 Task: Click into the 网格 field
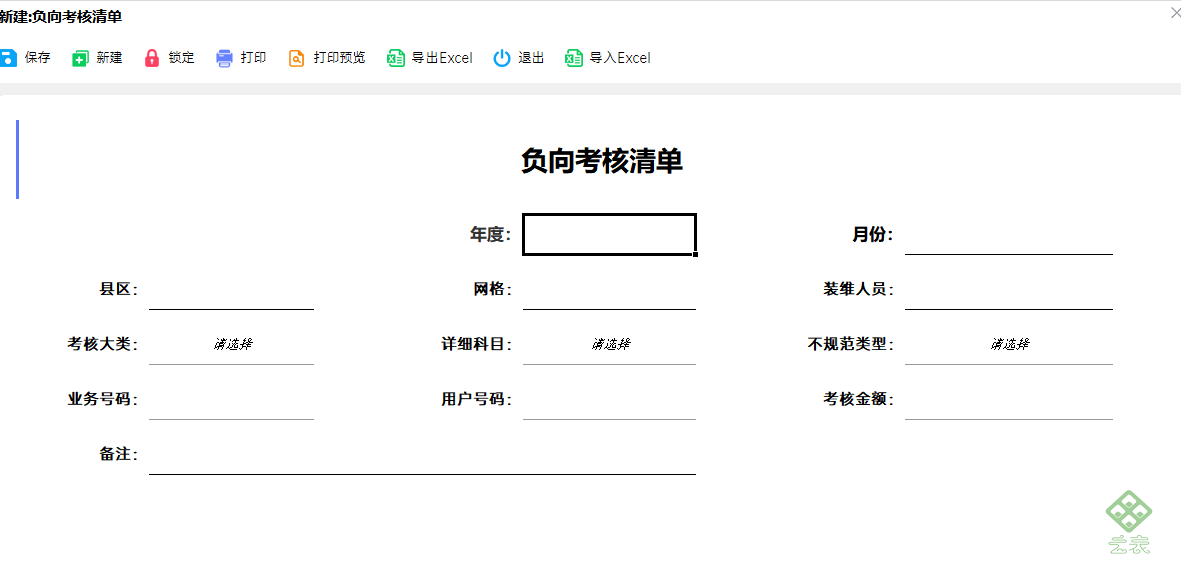click(609, 289)
